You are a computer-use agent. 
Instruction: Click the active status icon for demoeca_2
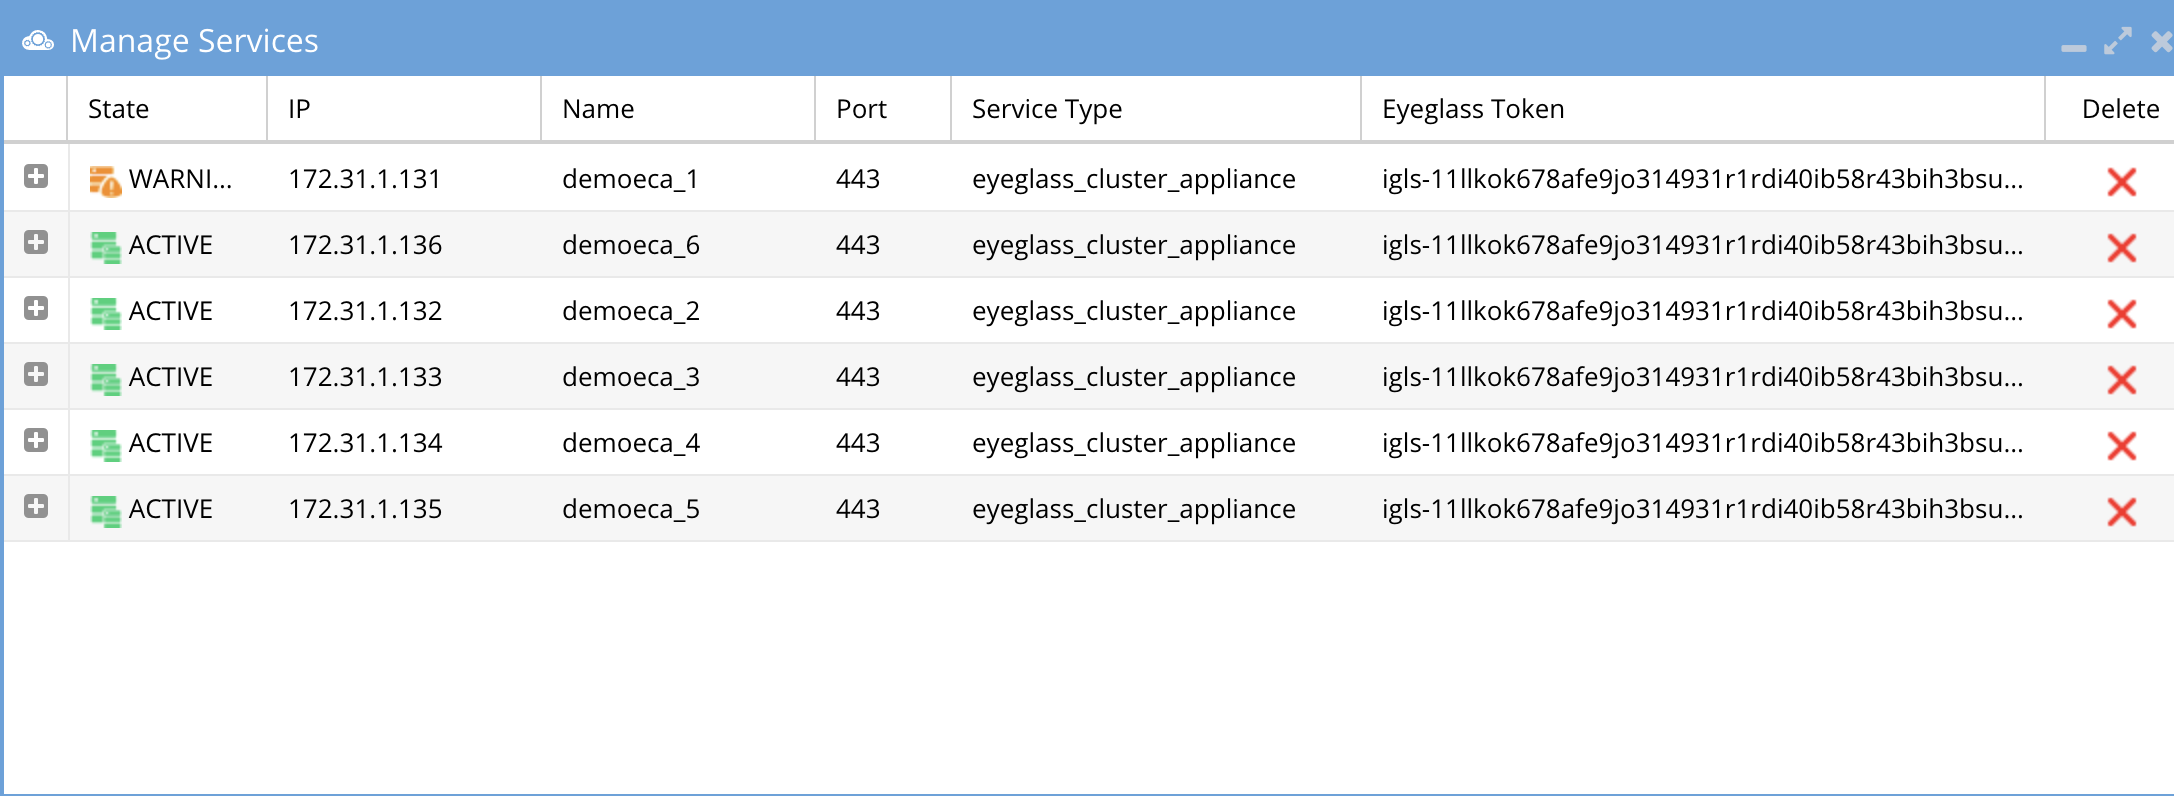[105, 312]
